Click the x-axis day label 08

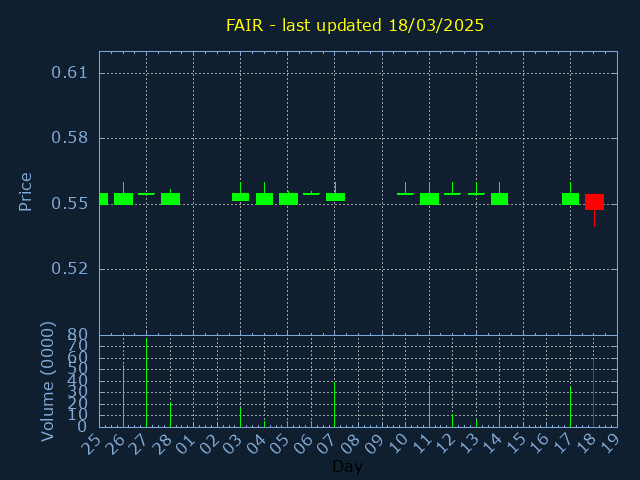(x=350, y=443)
